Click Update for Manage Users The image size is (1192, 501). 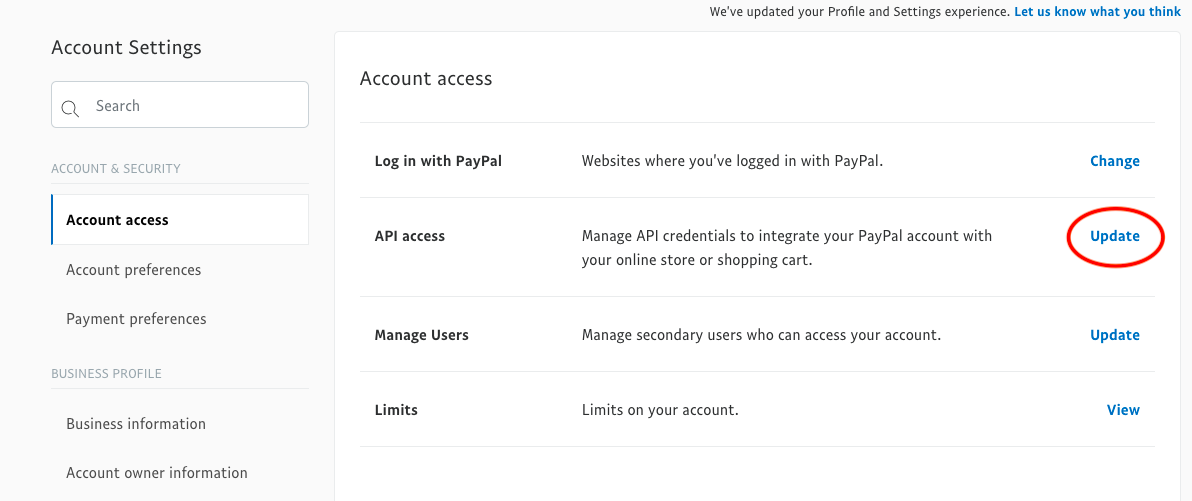[x=1114, y=335]
